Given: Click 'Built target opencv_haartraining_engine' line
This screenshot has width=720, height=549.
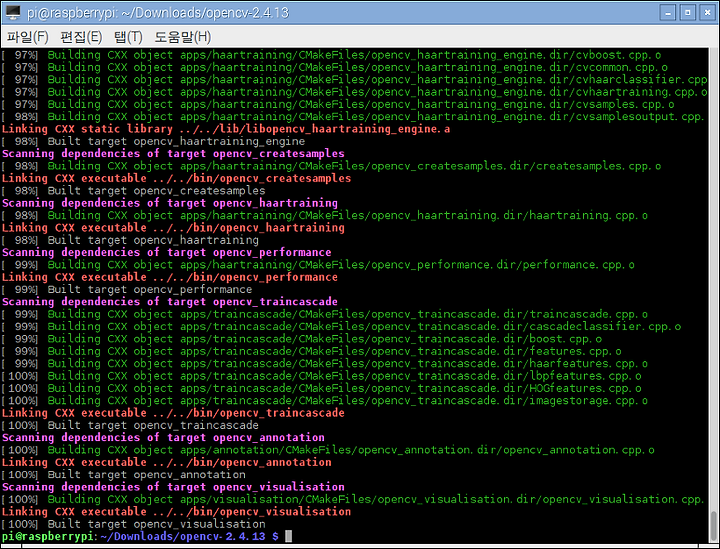Looking at the screenshot, I should (153, 141).
